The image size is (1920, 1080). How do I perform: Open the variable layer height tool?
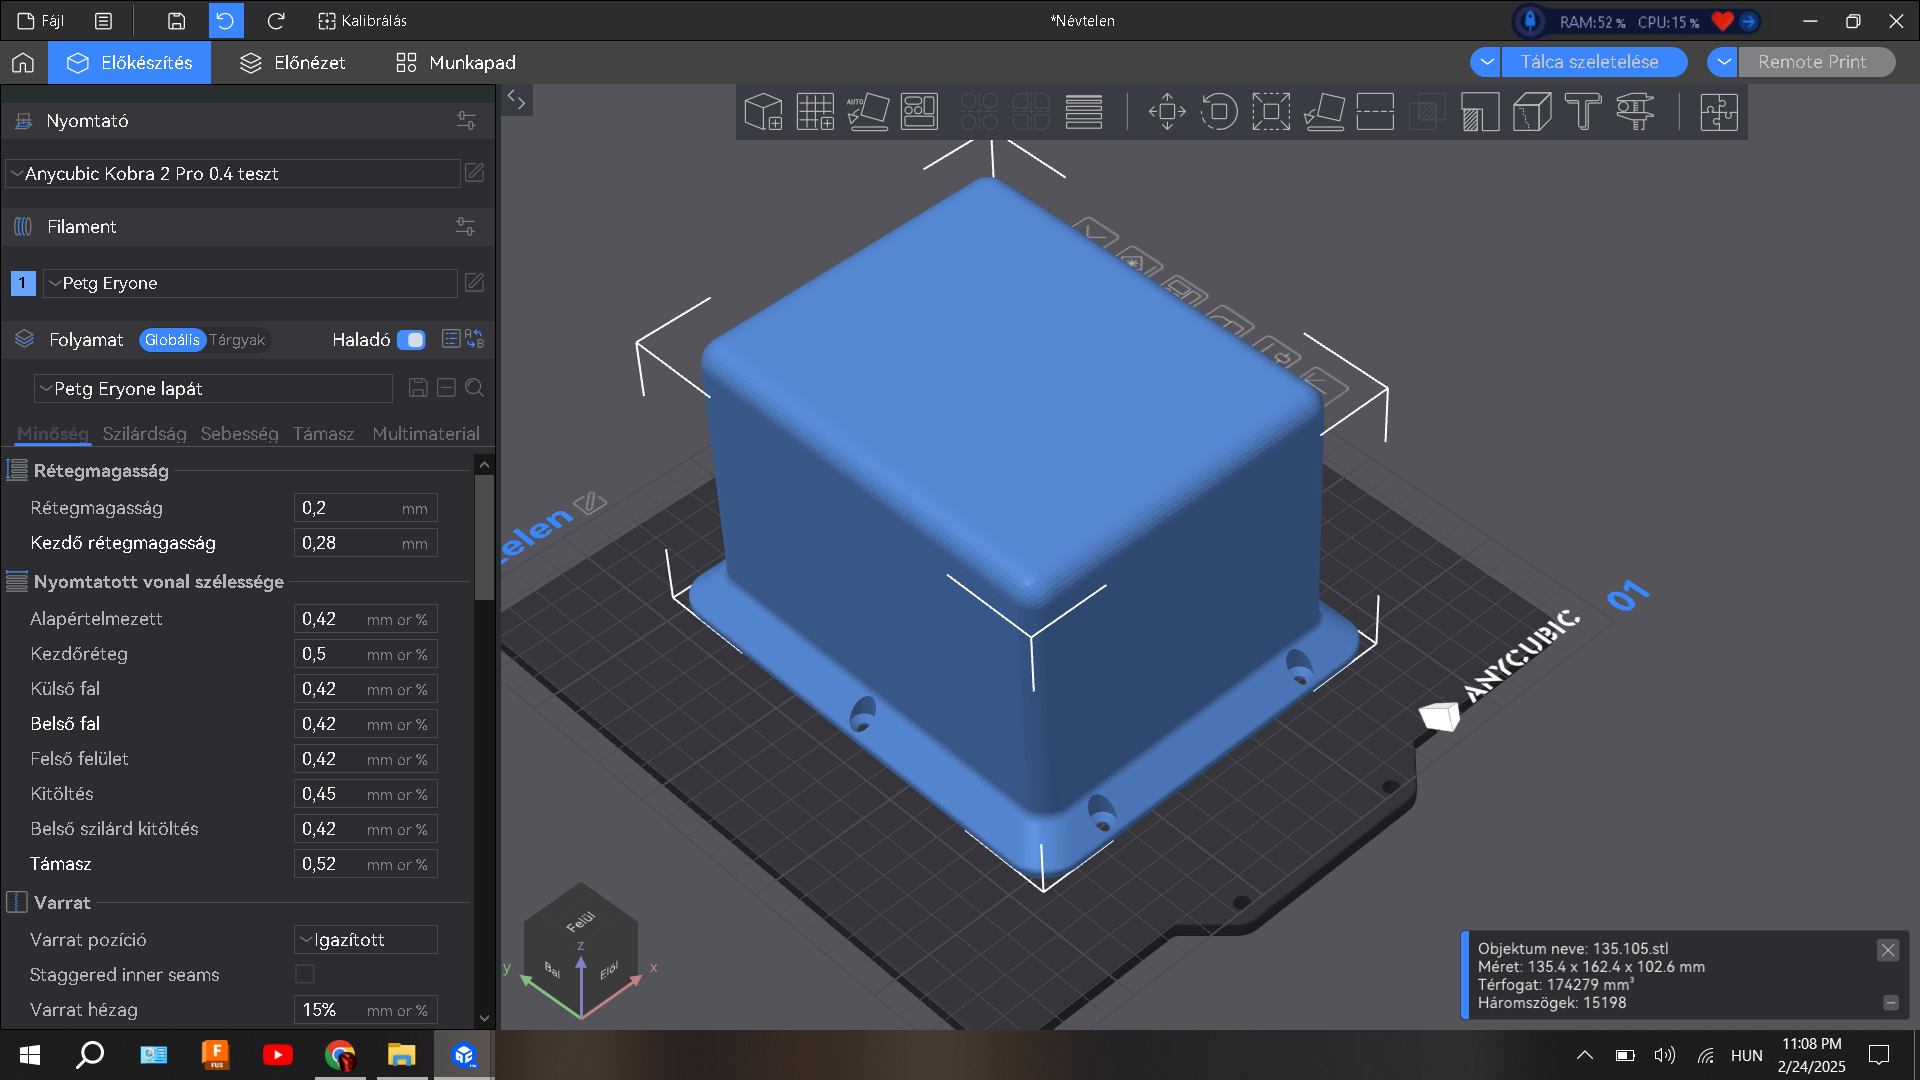tap(1083, 112)
